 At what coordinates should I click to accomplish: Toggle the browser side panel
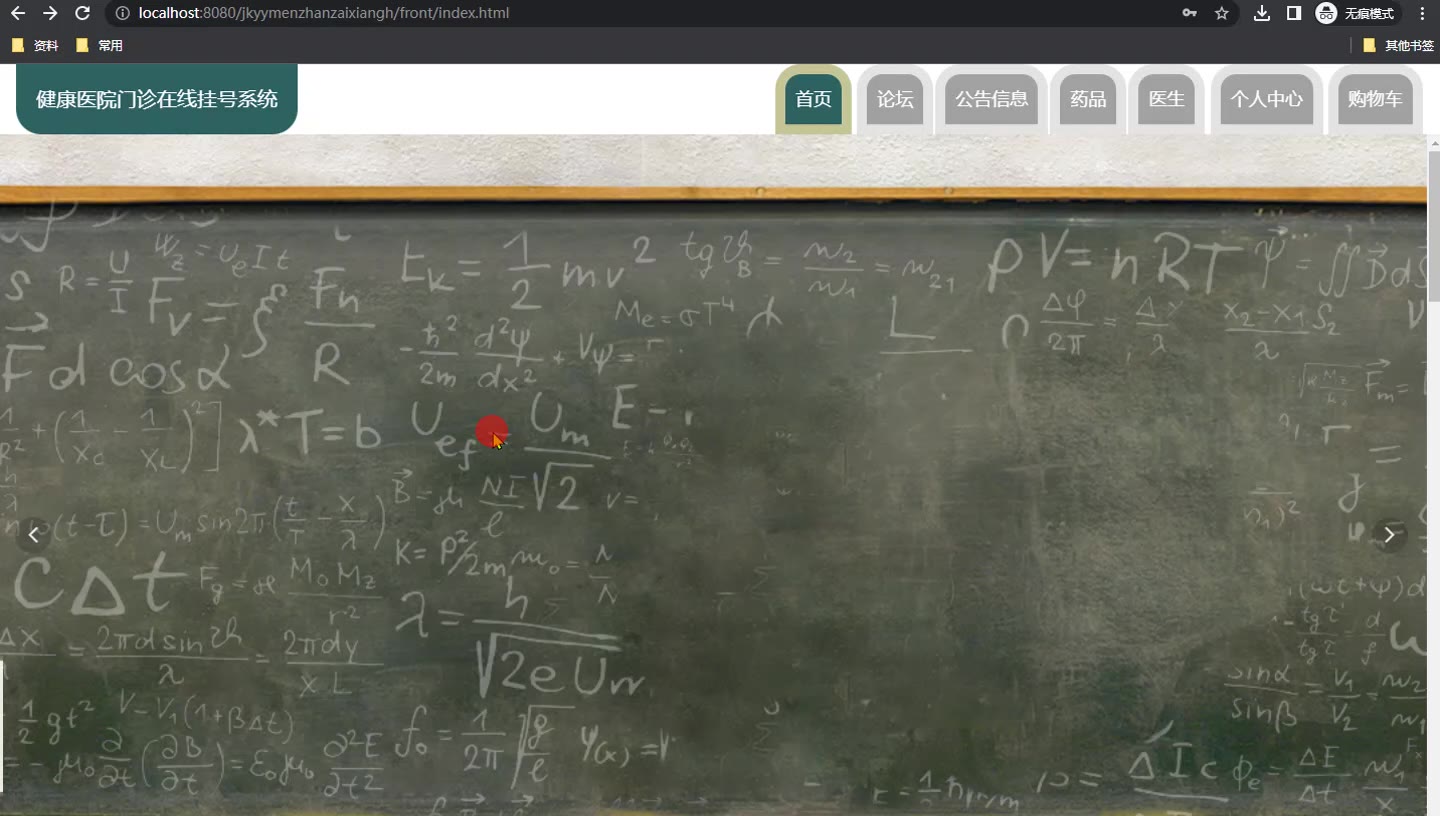(1293, 13)
